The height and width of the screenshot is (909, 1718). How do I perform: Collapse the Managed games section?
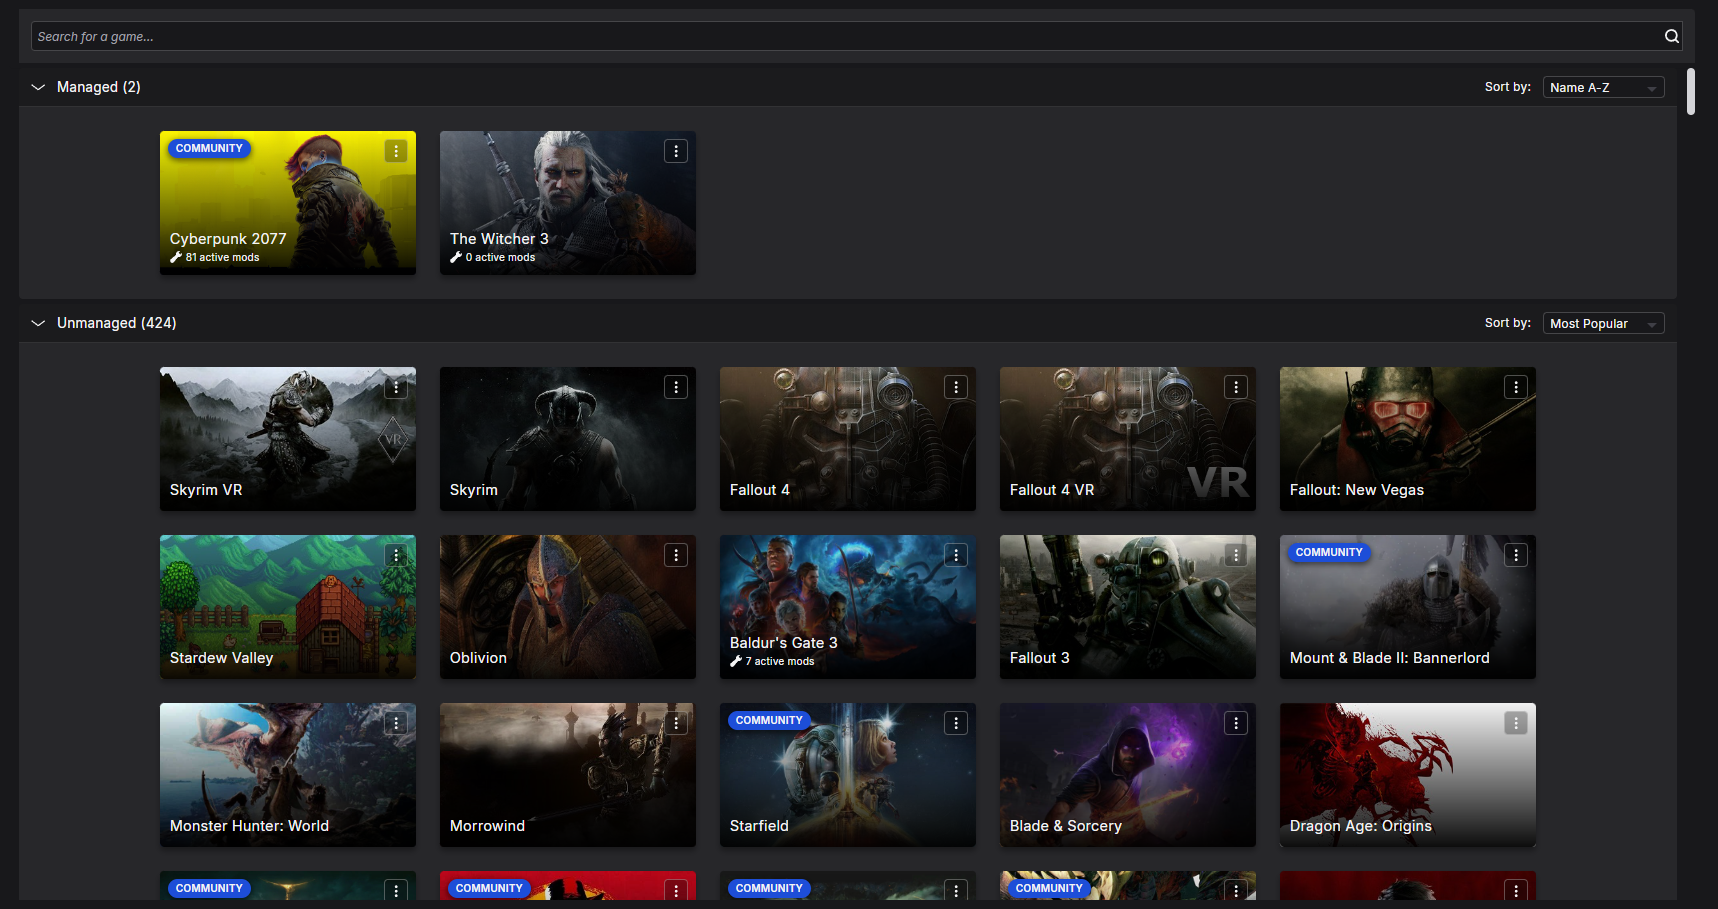[38, 87]
